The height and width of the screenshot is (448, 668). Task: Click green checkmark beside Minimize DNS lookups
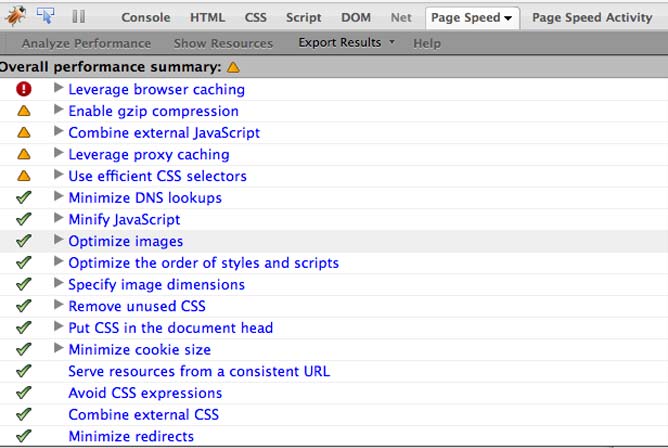(x=23, y=197)
